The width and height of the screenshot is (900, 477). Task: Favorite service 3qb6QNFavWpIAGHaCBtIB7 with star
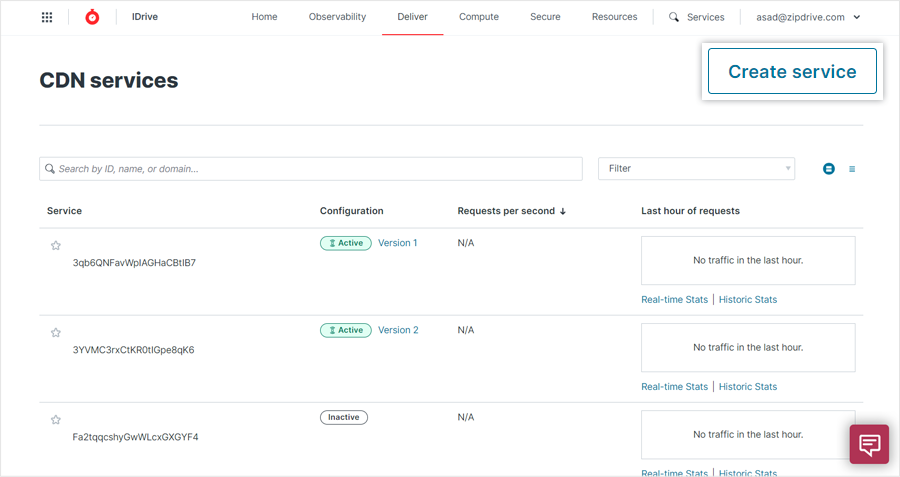pos(56,246)
